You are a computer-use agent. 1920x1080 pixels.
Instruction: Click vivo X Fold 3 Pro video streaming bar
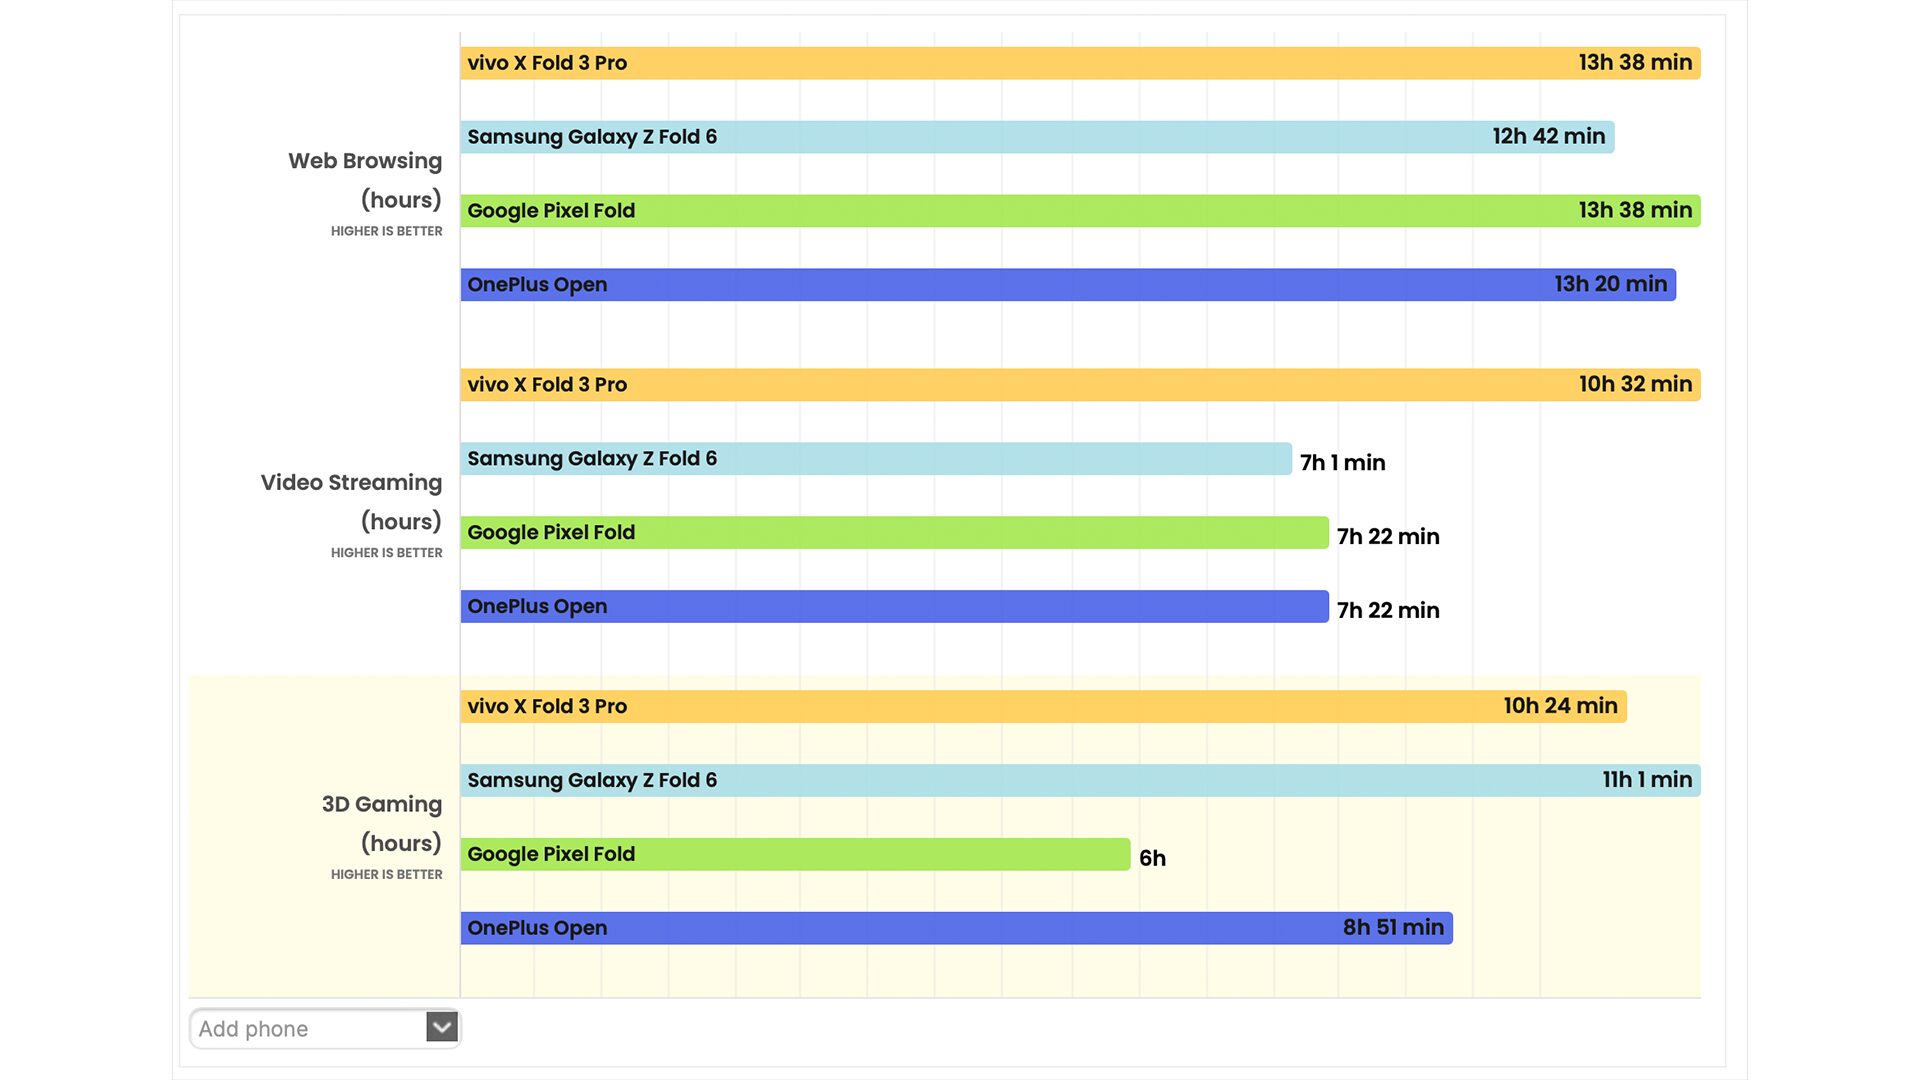click(1080, 385)
